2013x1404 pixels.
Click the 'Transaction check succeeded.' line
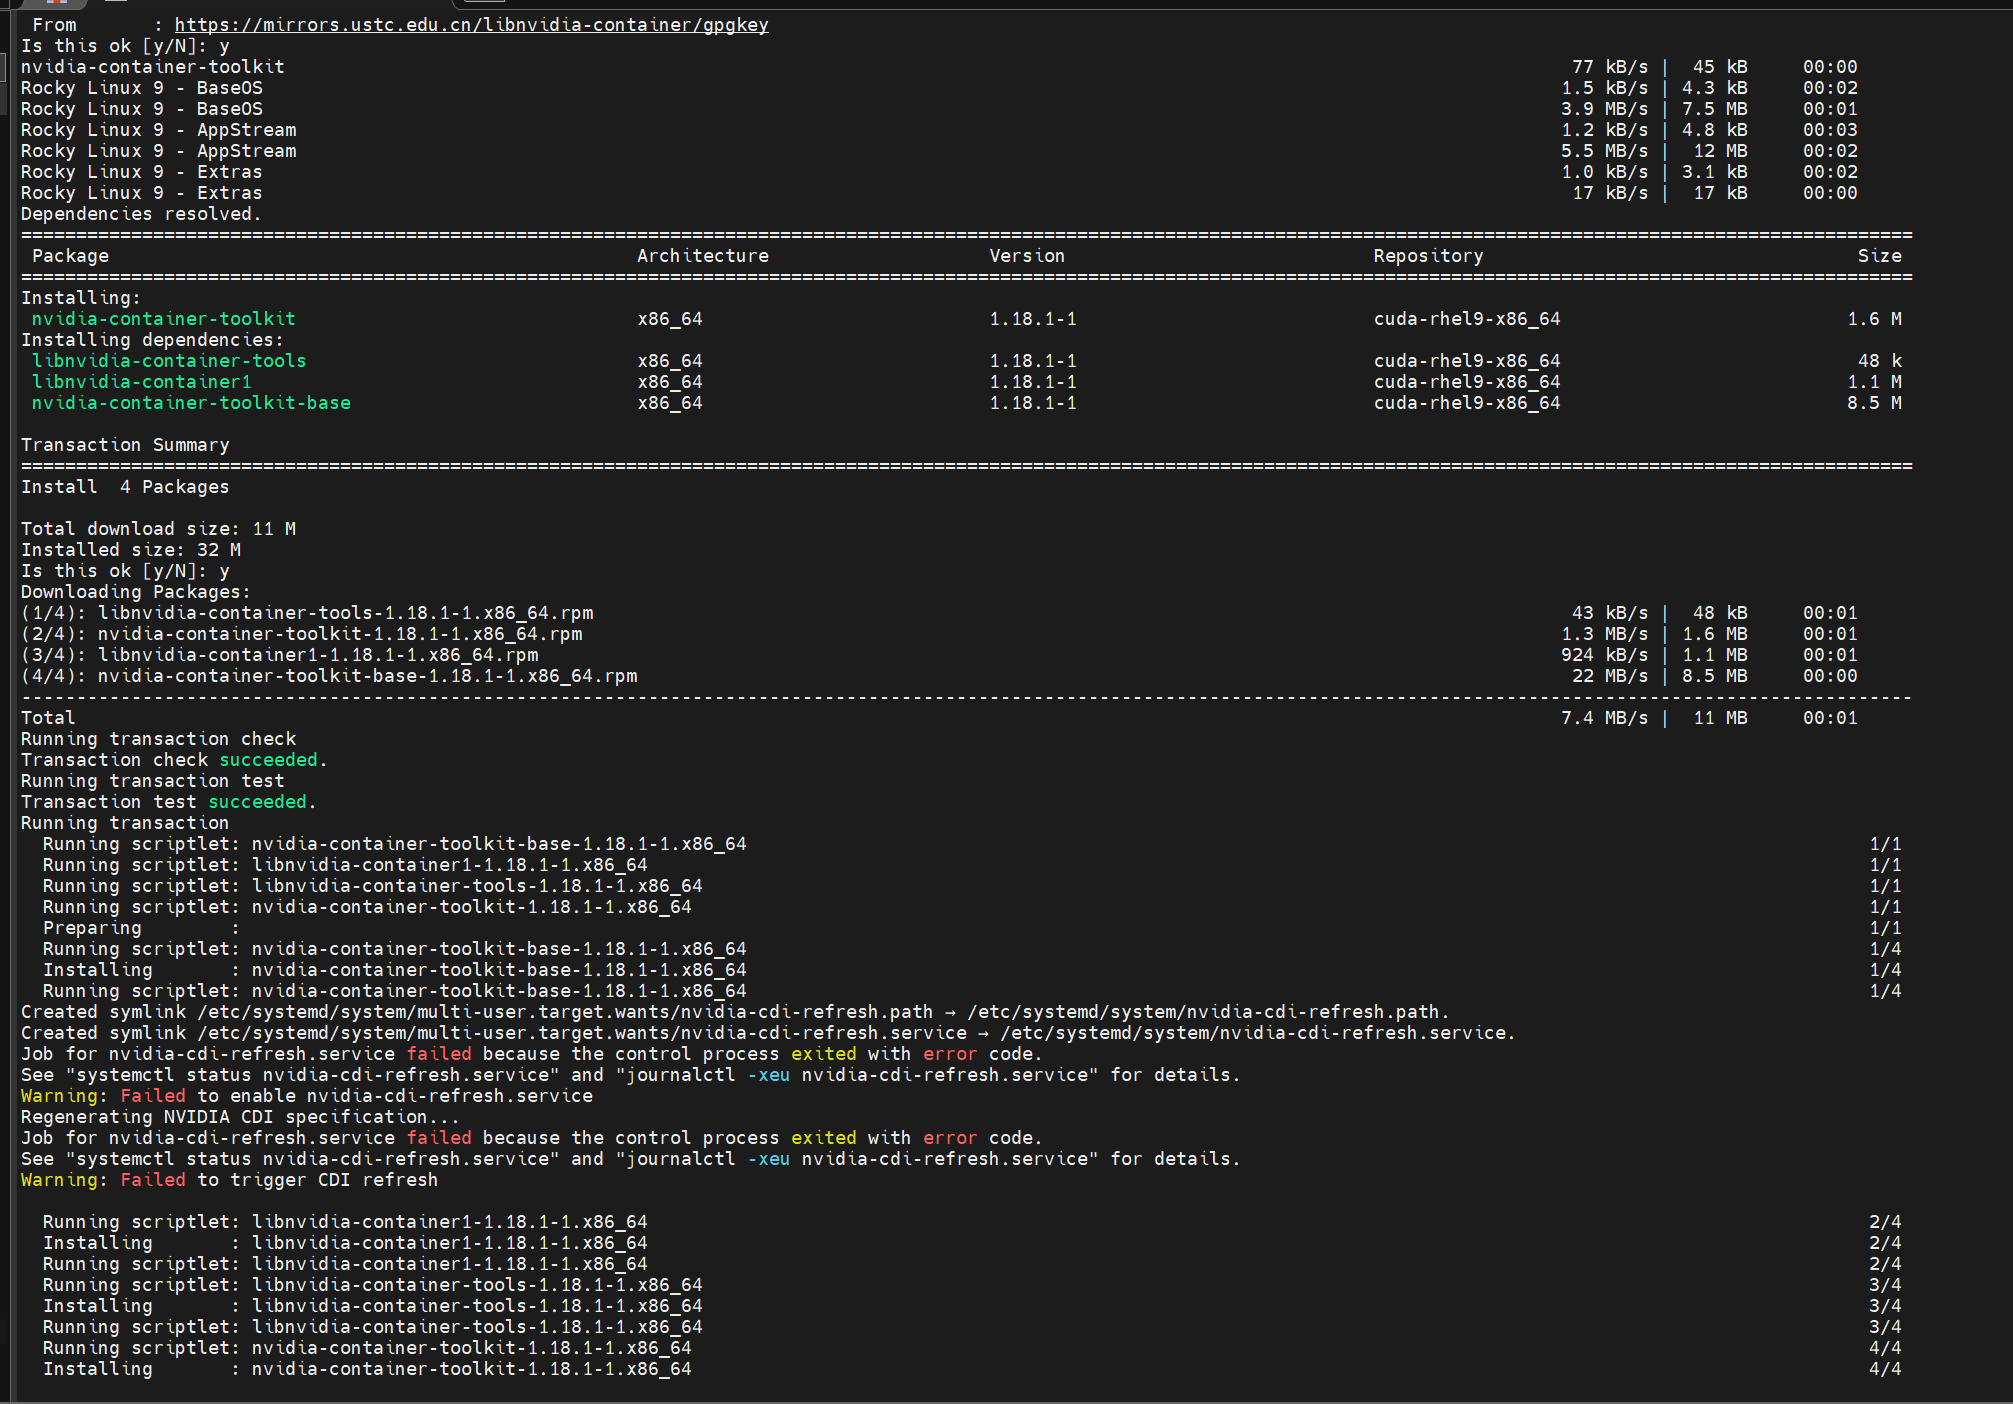(173, 760)
